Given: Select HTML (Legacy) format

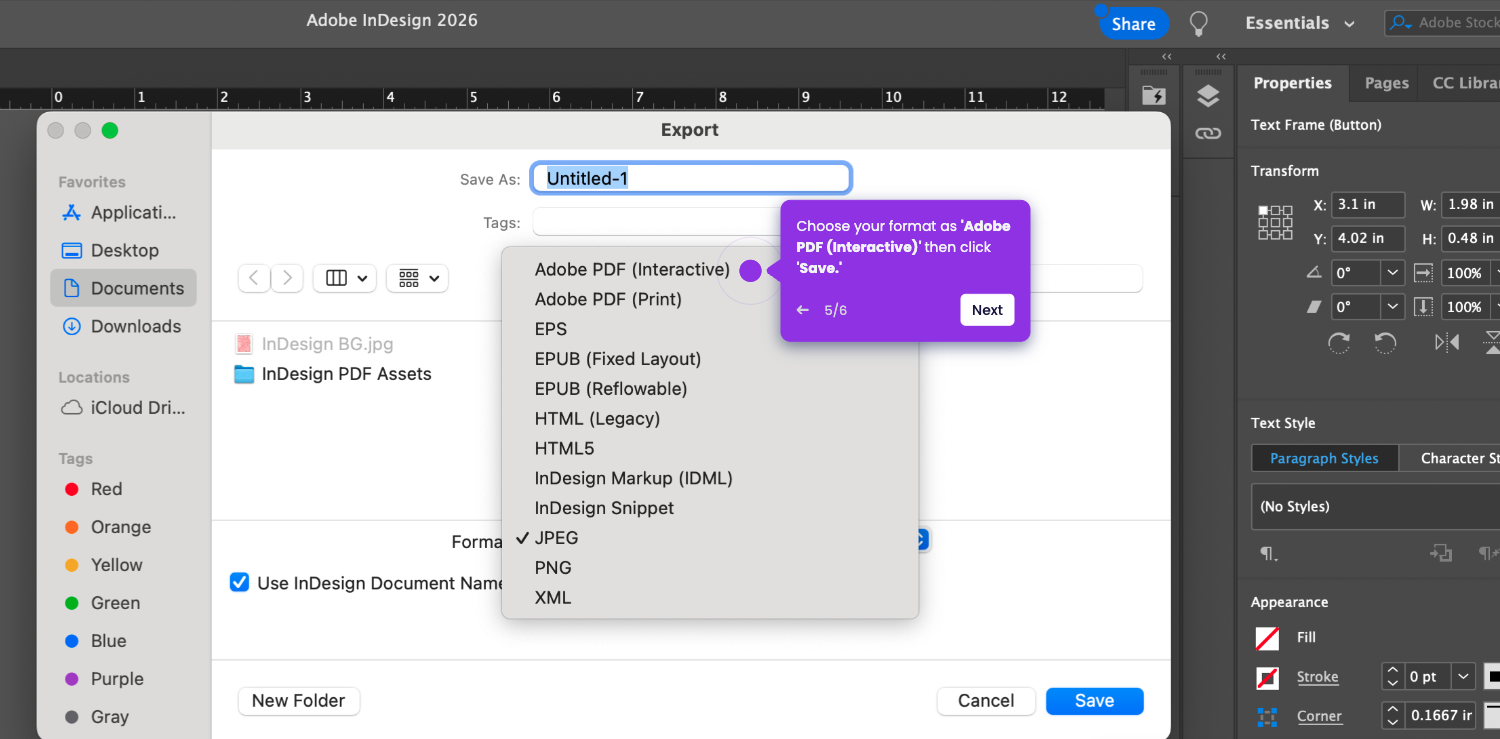Looking at the screenshot, I should coord(597,419).
